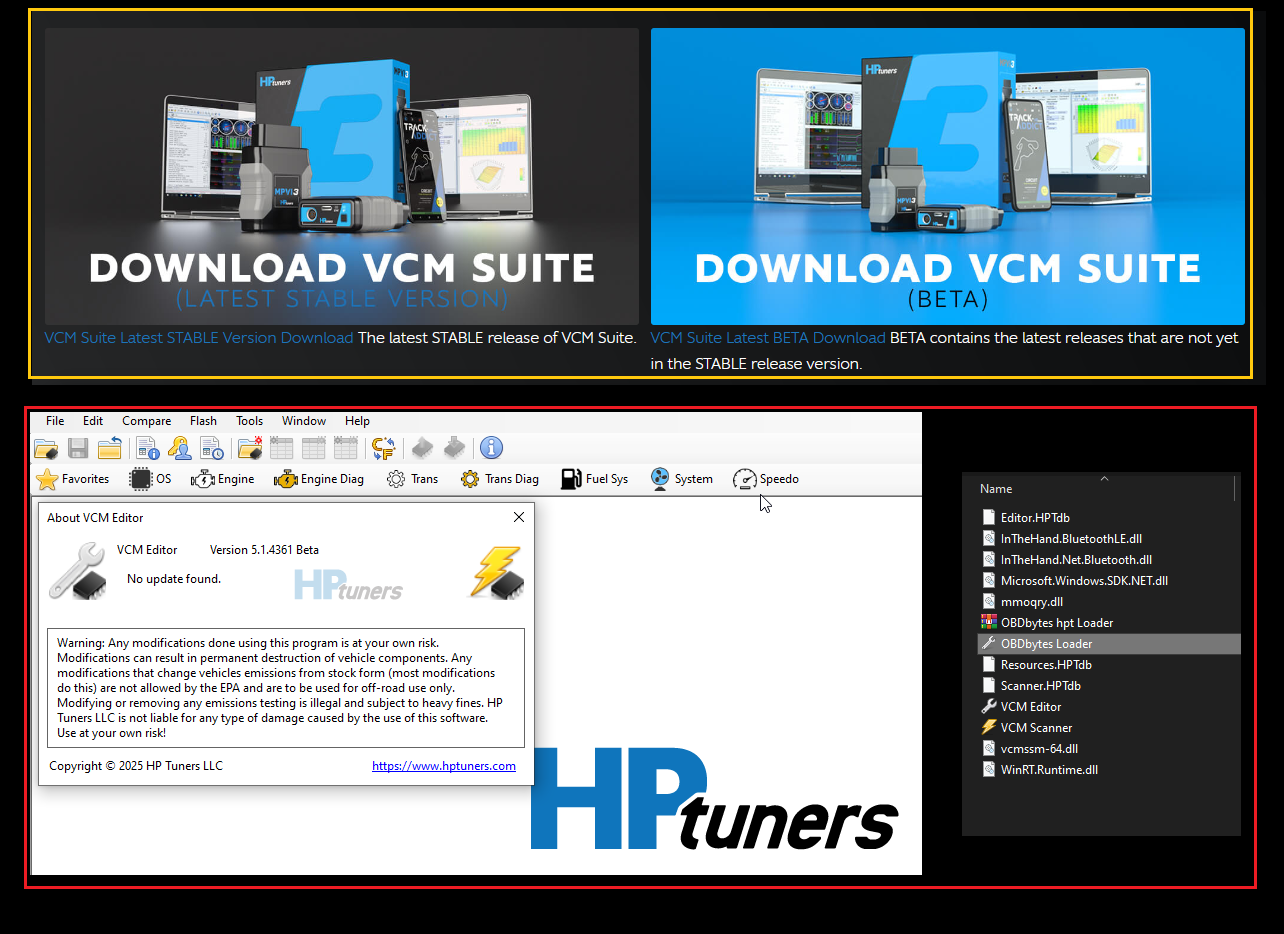This screenshot has height=934, width=1284.
Task: Open the Engine Diag section
Action: 319,479
